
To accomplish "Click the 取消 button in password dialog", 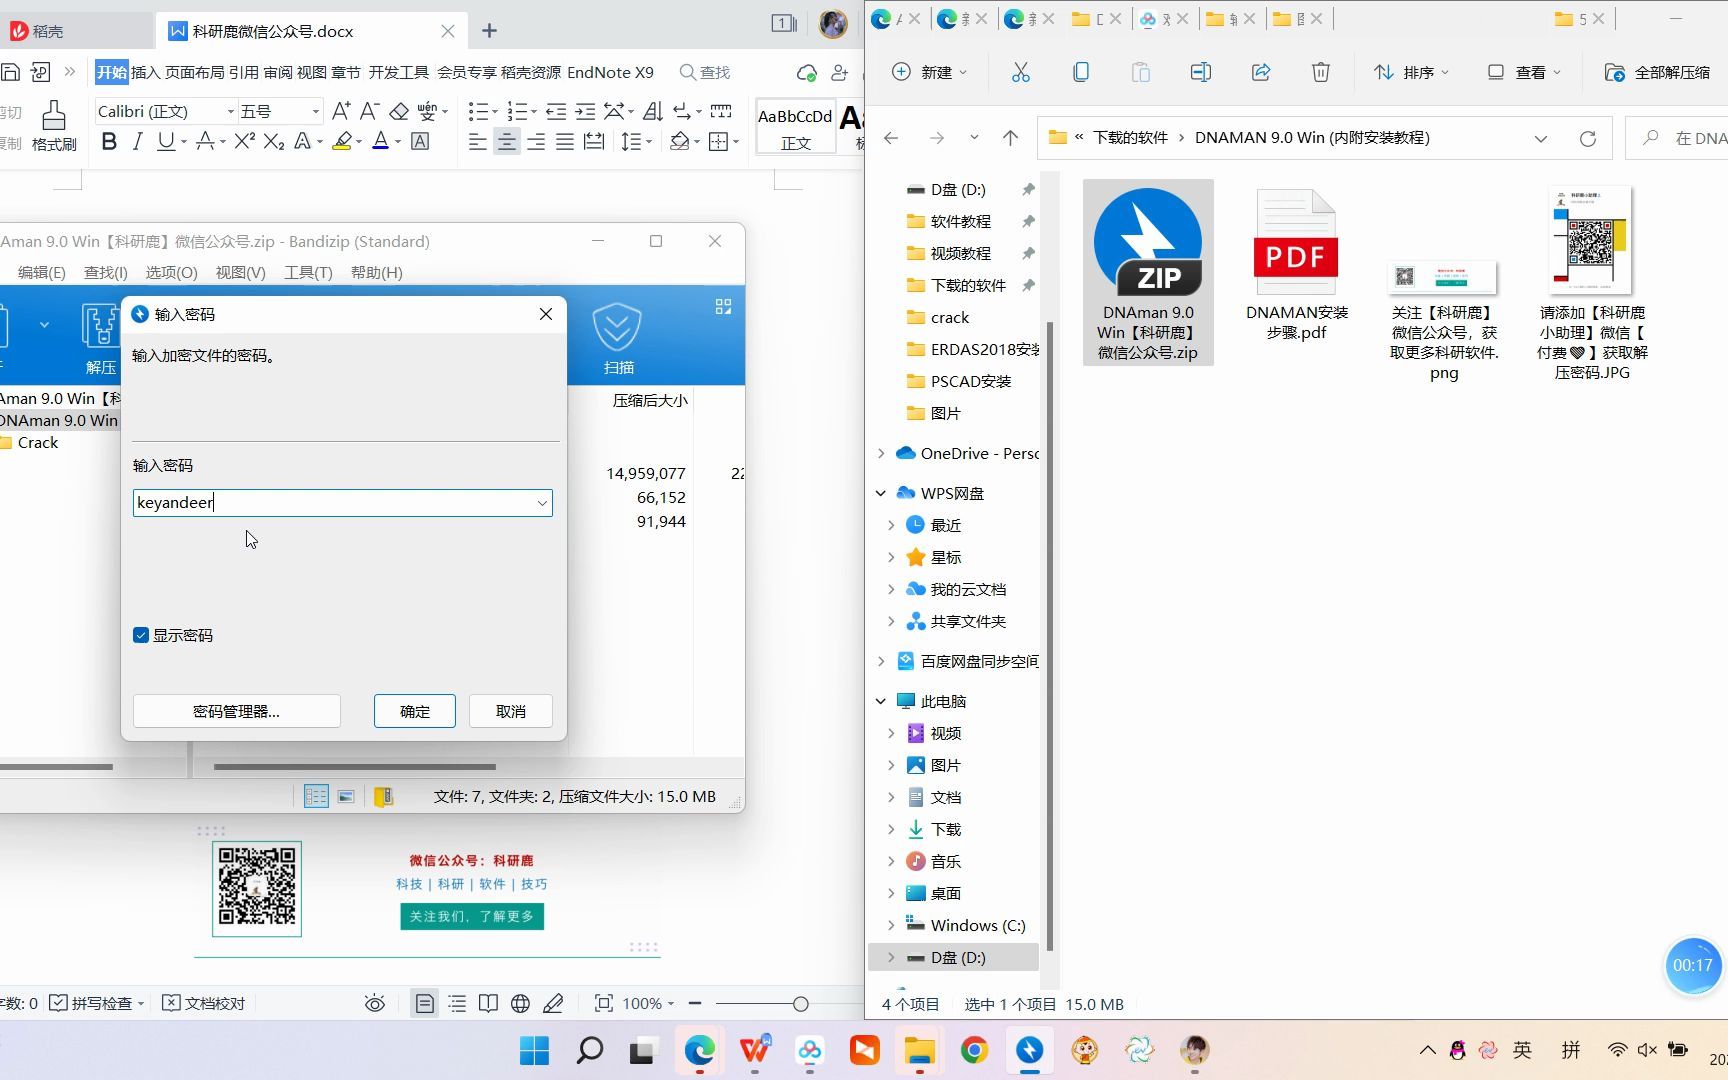I will tap(511, 711).
